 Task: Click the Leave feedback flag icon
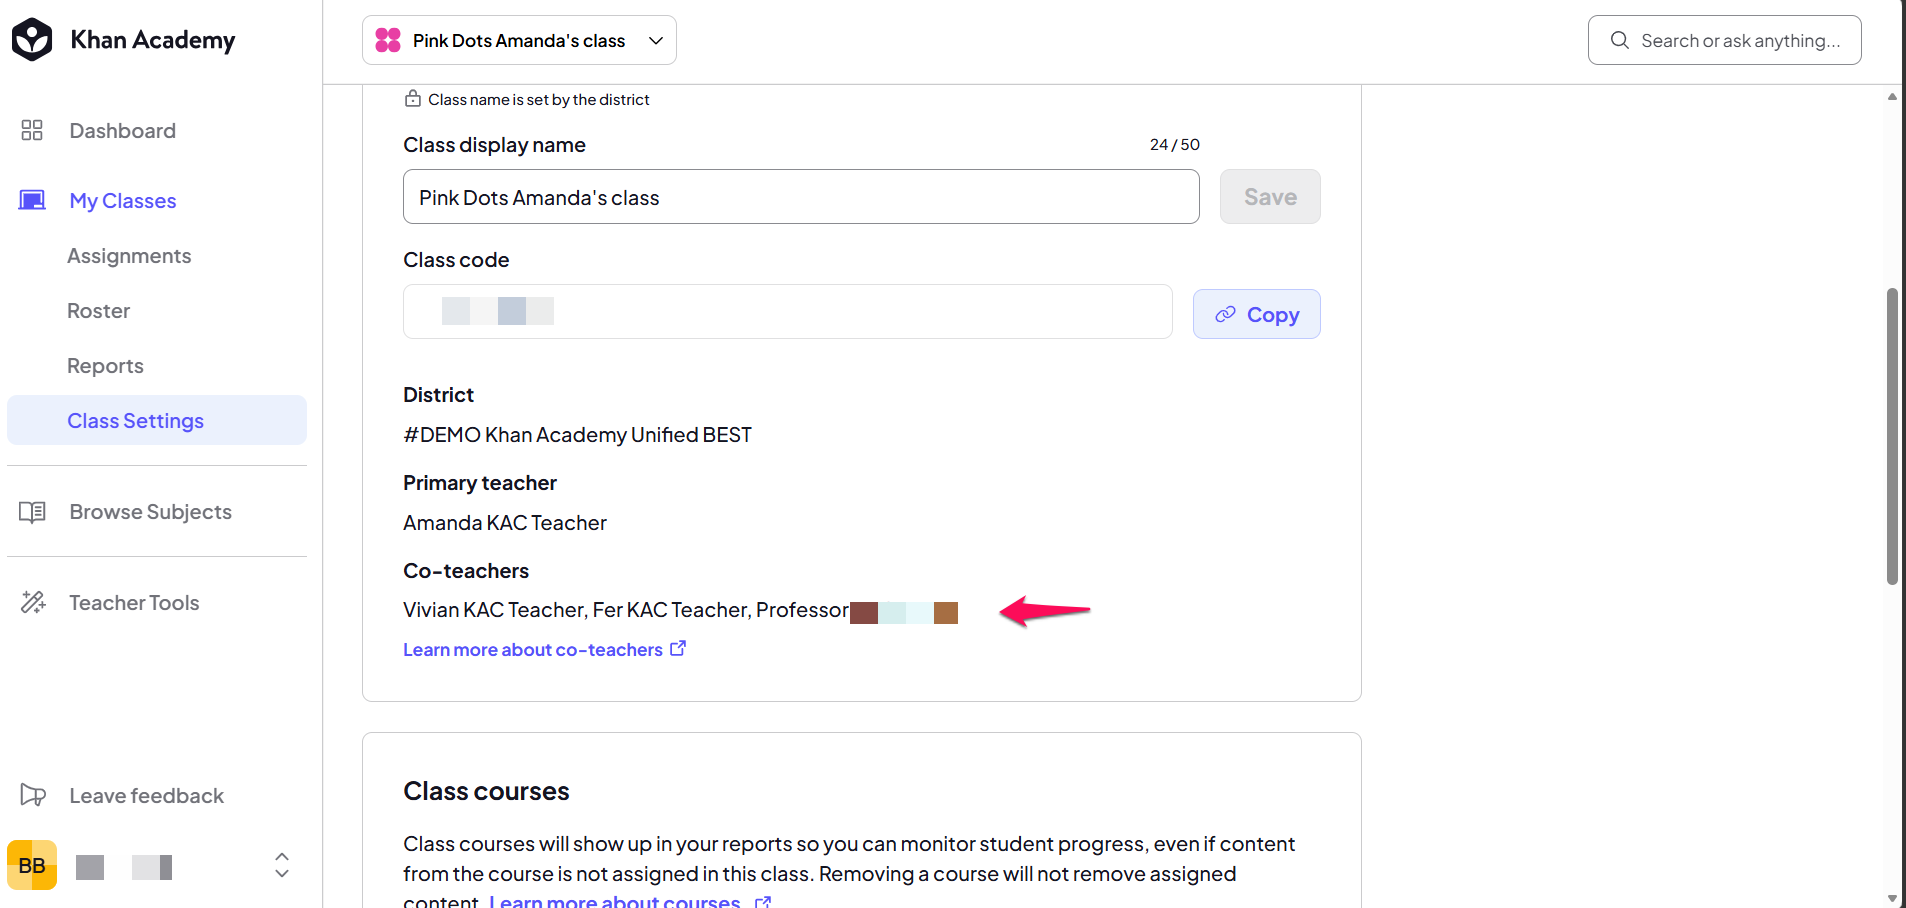(33, 795)
